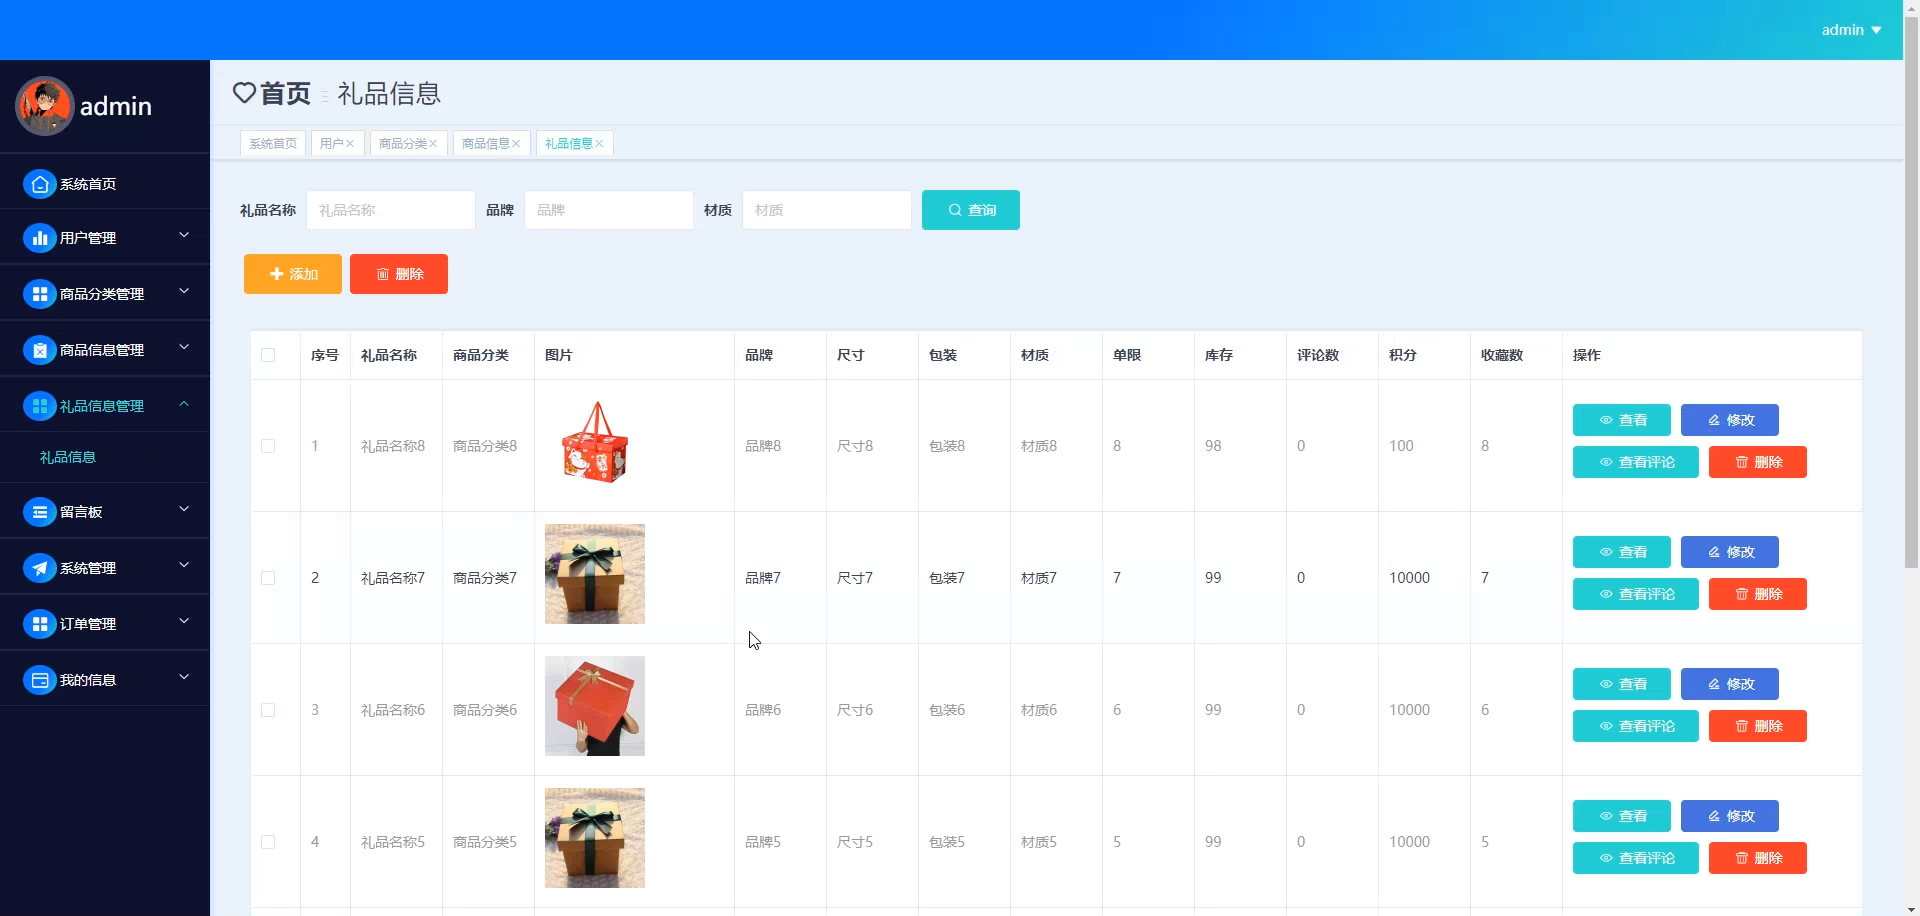Open 查看评论 for 礼品名称6

click(x=1636, y=726)
